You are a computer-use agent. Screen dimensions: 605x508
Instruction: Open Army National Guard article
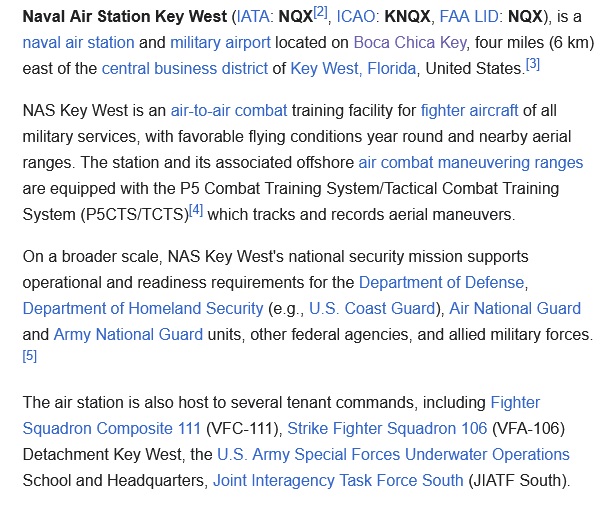point(128,334)
